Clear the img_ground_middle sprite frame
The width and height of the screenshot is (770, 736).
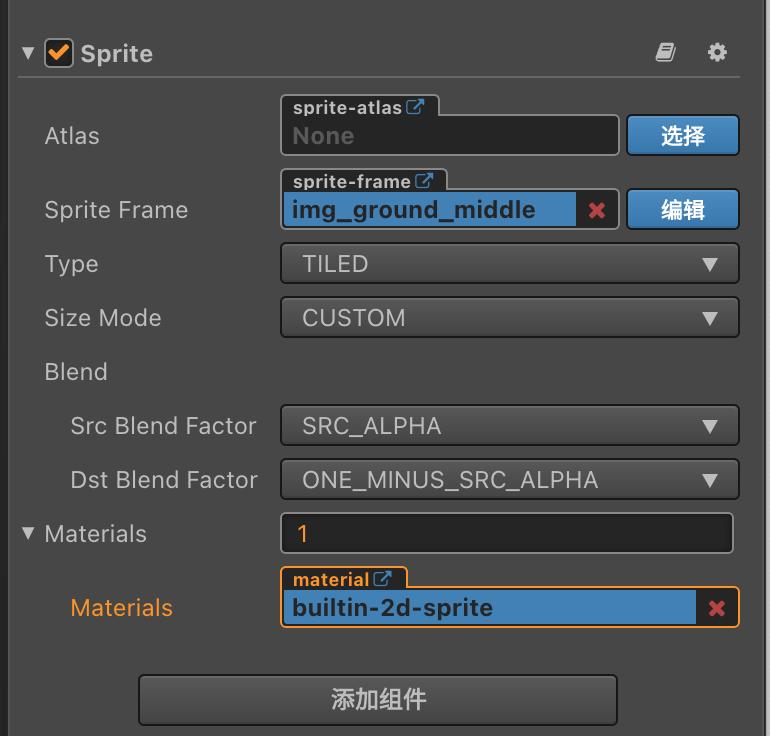coord(597,210)
